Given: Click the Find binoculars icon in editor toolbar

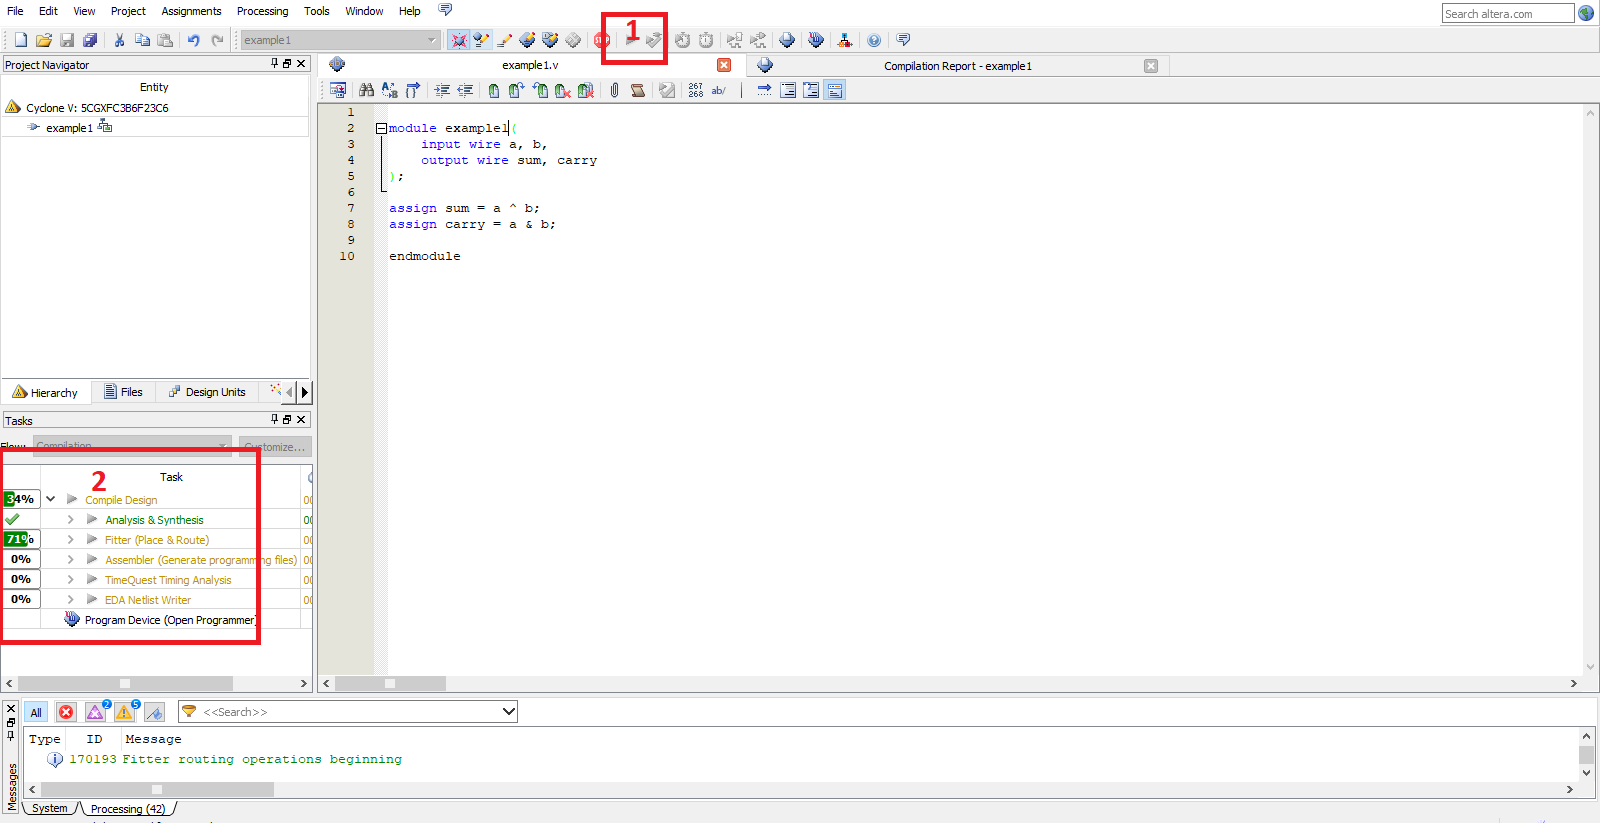Looking at the screenshot, I should point(366,90).
